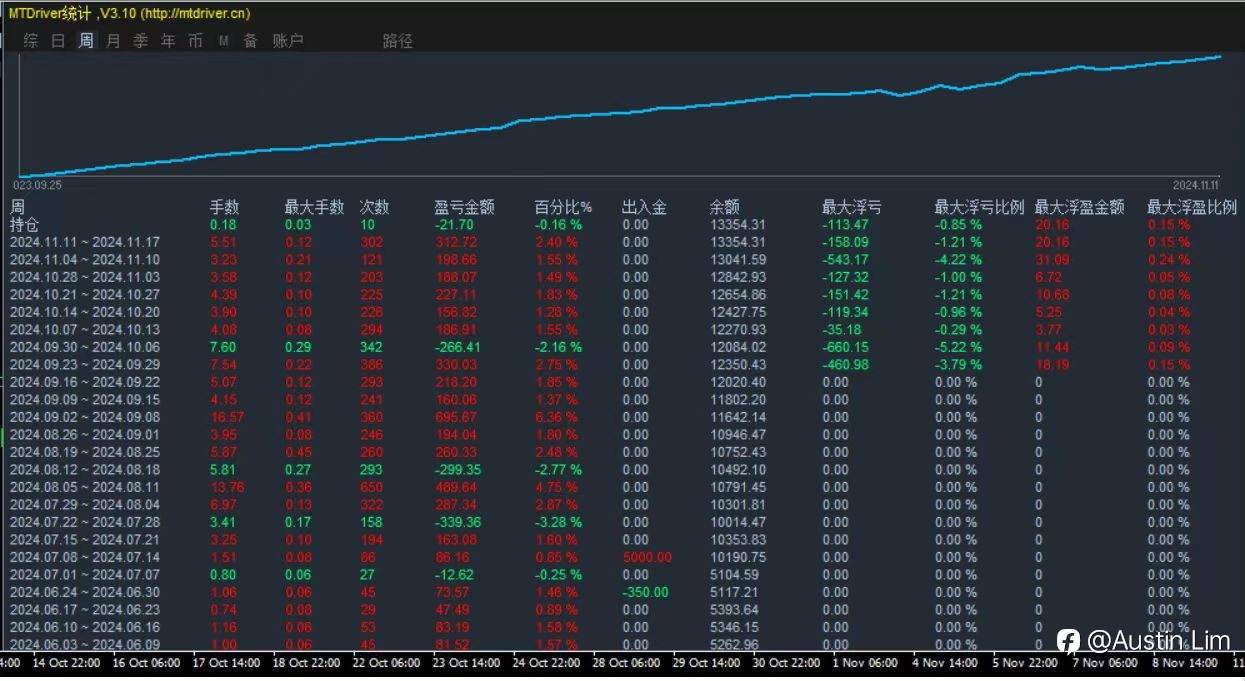
Task: Click the 盈亏金额 column header
Action: (x=464, y=207)
